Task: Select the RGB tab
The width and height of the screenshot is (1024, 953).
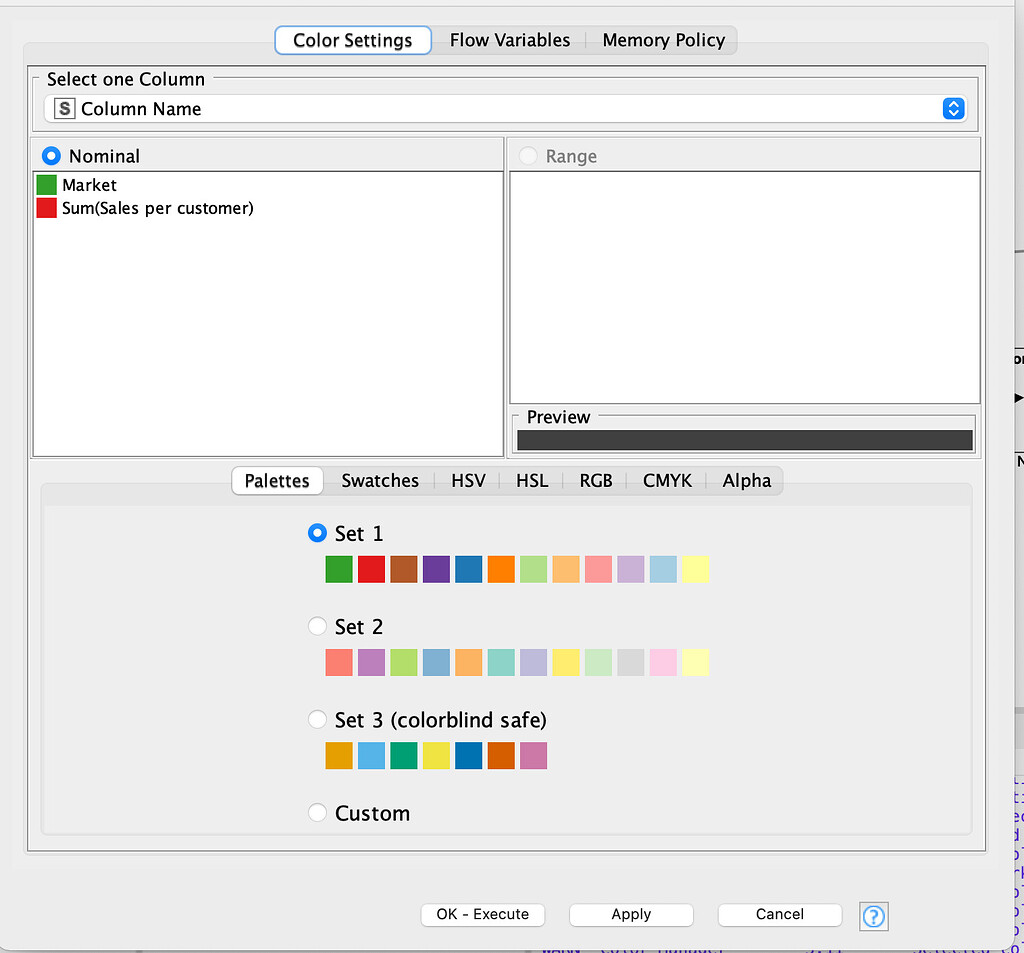Action: click(595, 481)
